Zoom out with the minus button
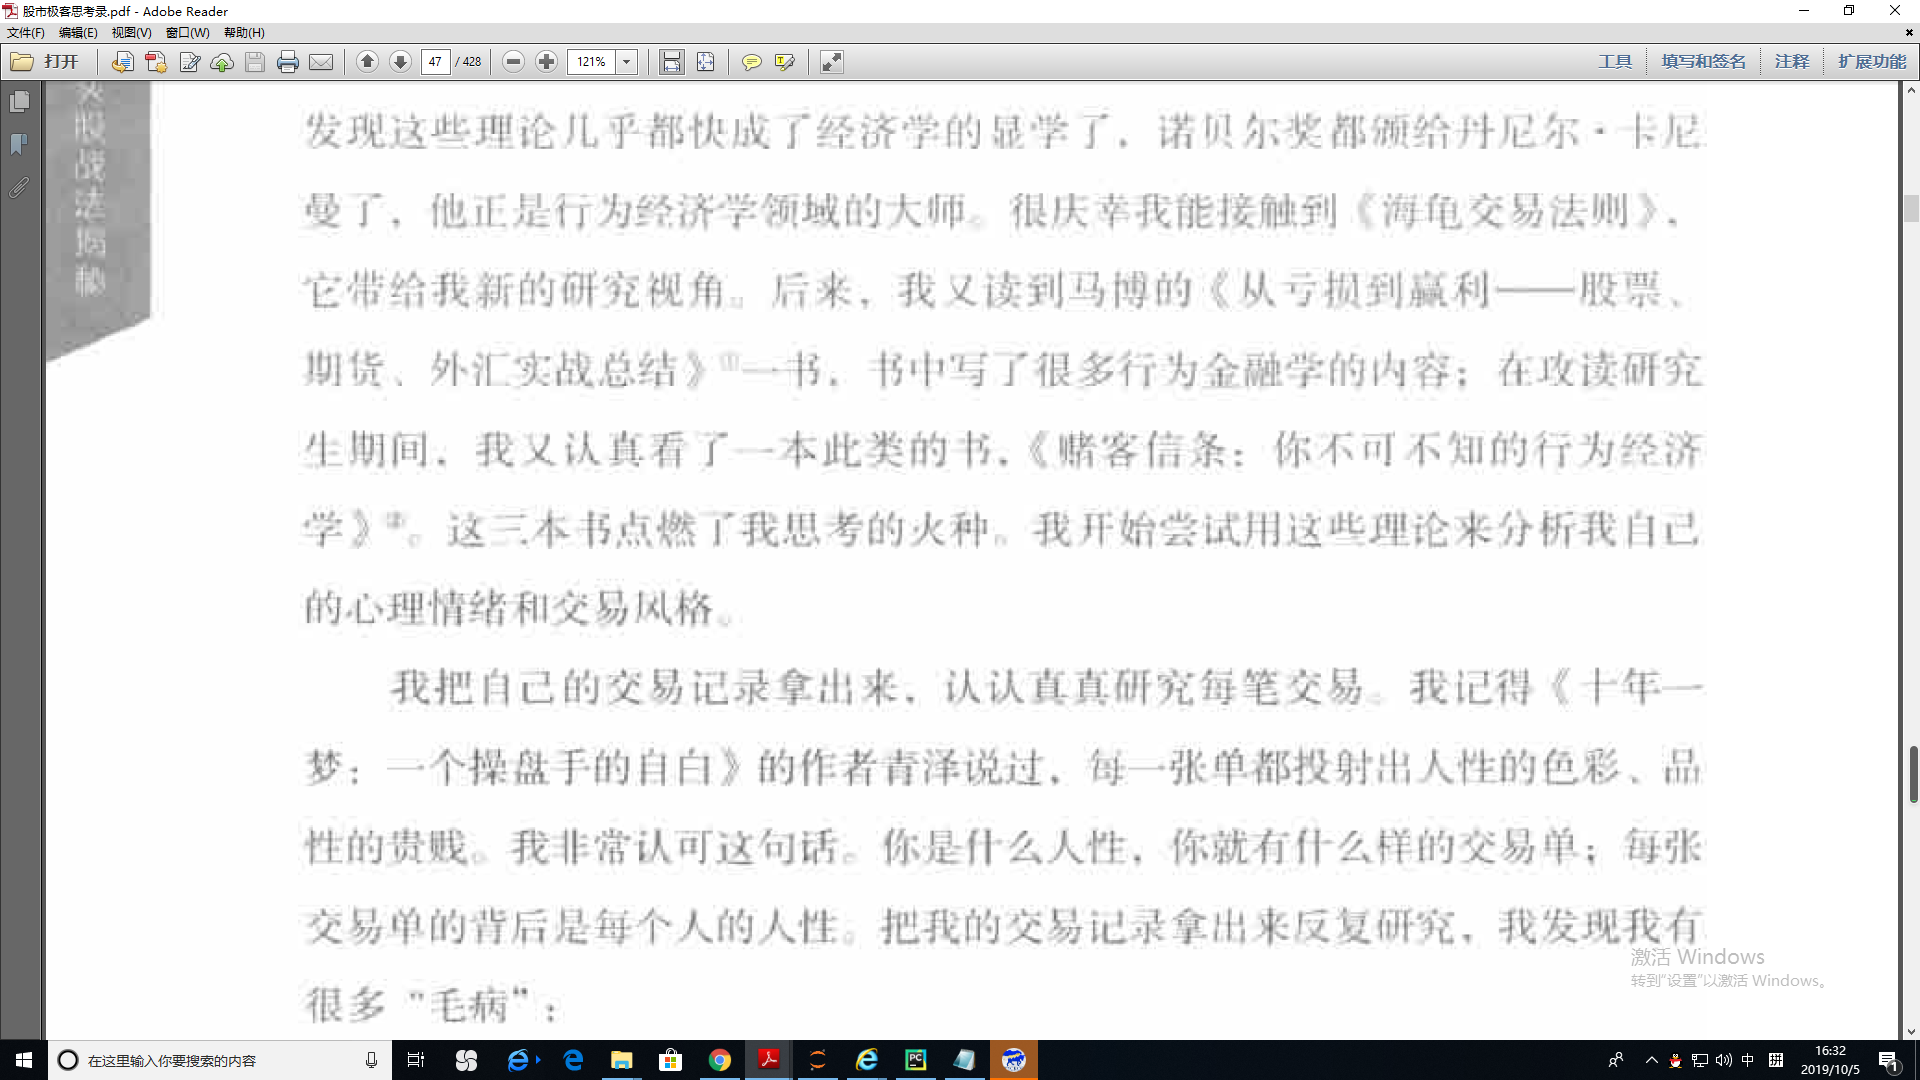The width and height of the screenshot is (1920, 1080). (x=513, y=62)
